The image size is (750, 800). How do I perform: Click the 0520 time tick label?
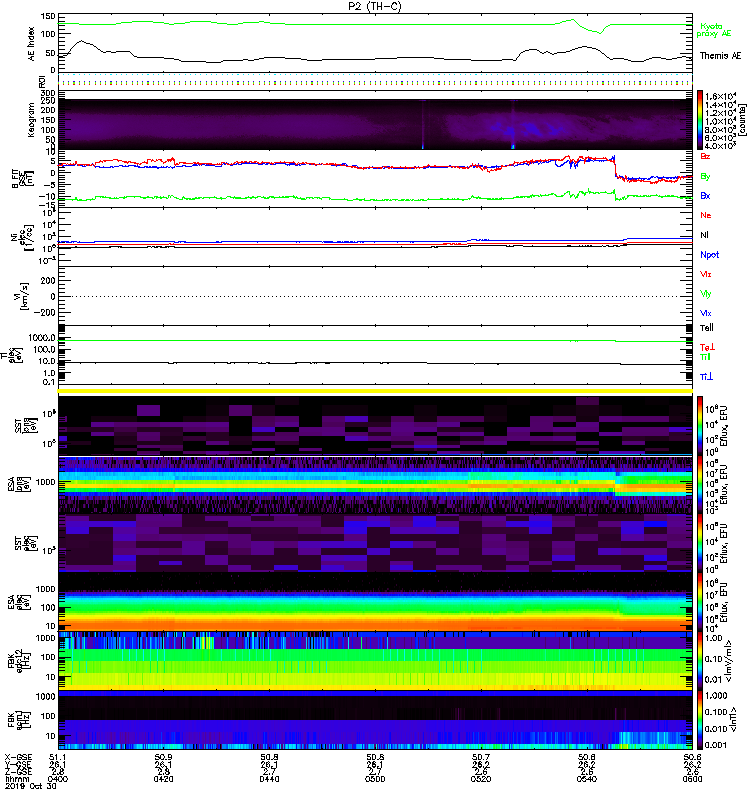click(x=481, y=779)
